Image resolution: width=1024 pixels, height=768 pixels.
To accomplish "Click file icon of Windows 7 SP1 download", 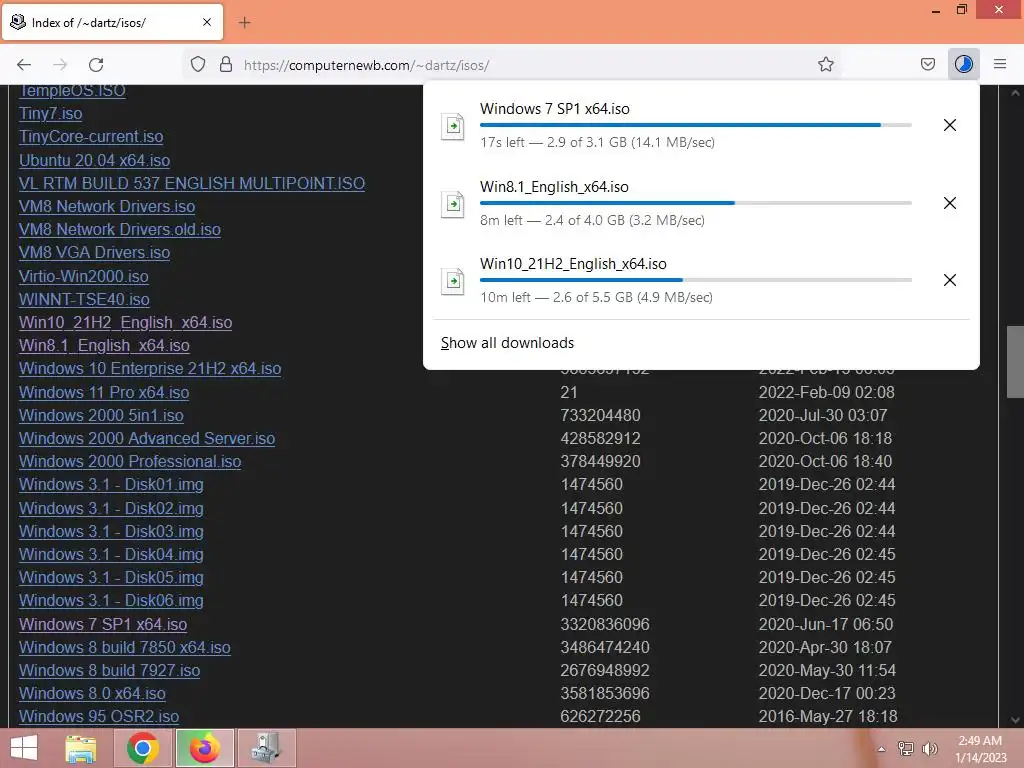I will pyautogui.click(x=453, y=126).
